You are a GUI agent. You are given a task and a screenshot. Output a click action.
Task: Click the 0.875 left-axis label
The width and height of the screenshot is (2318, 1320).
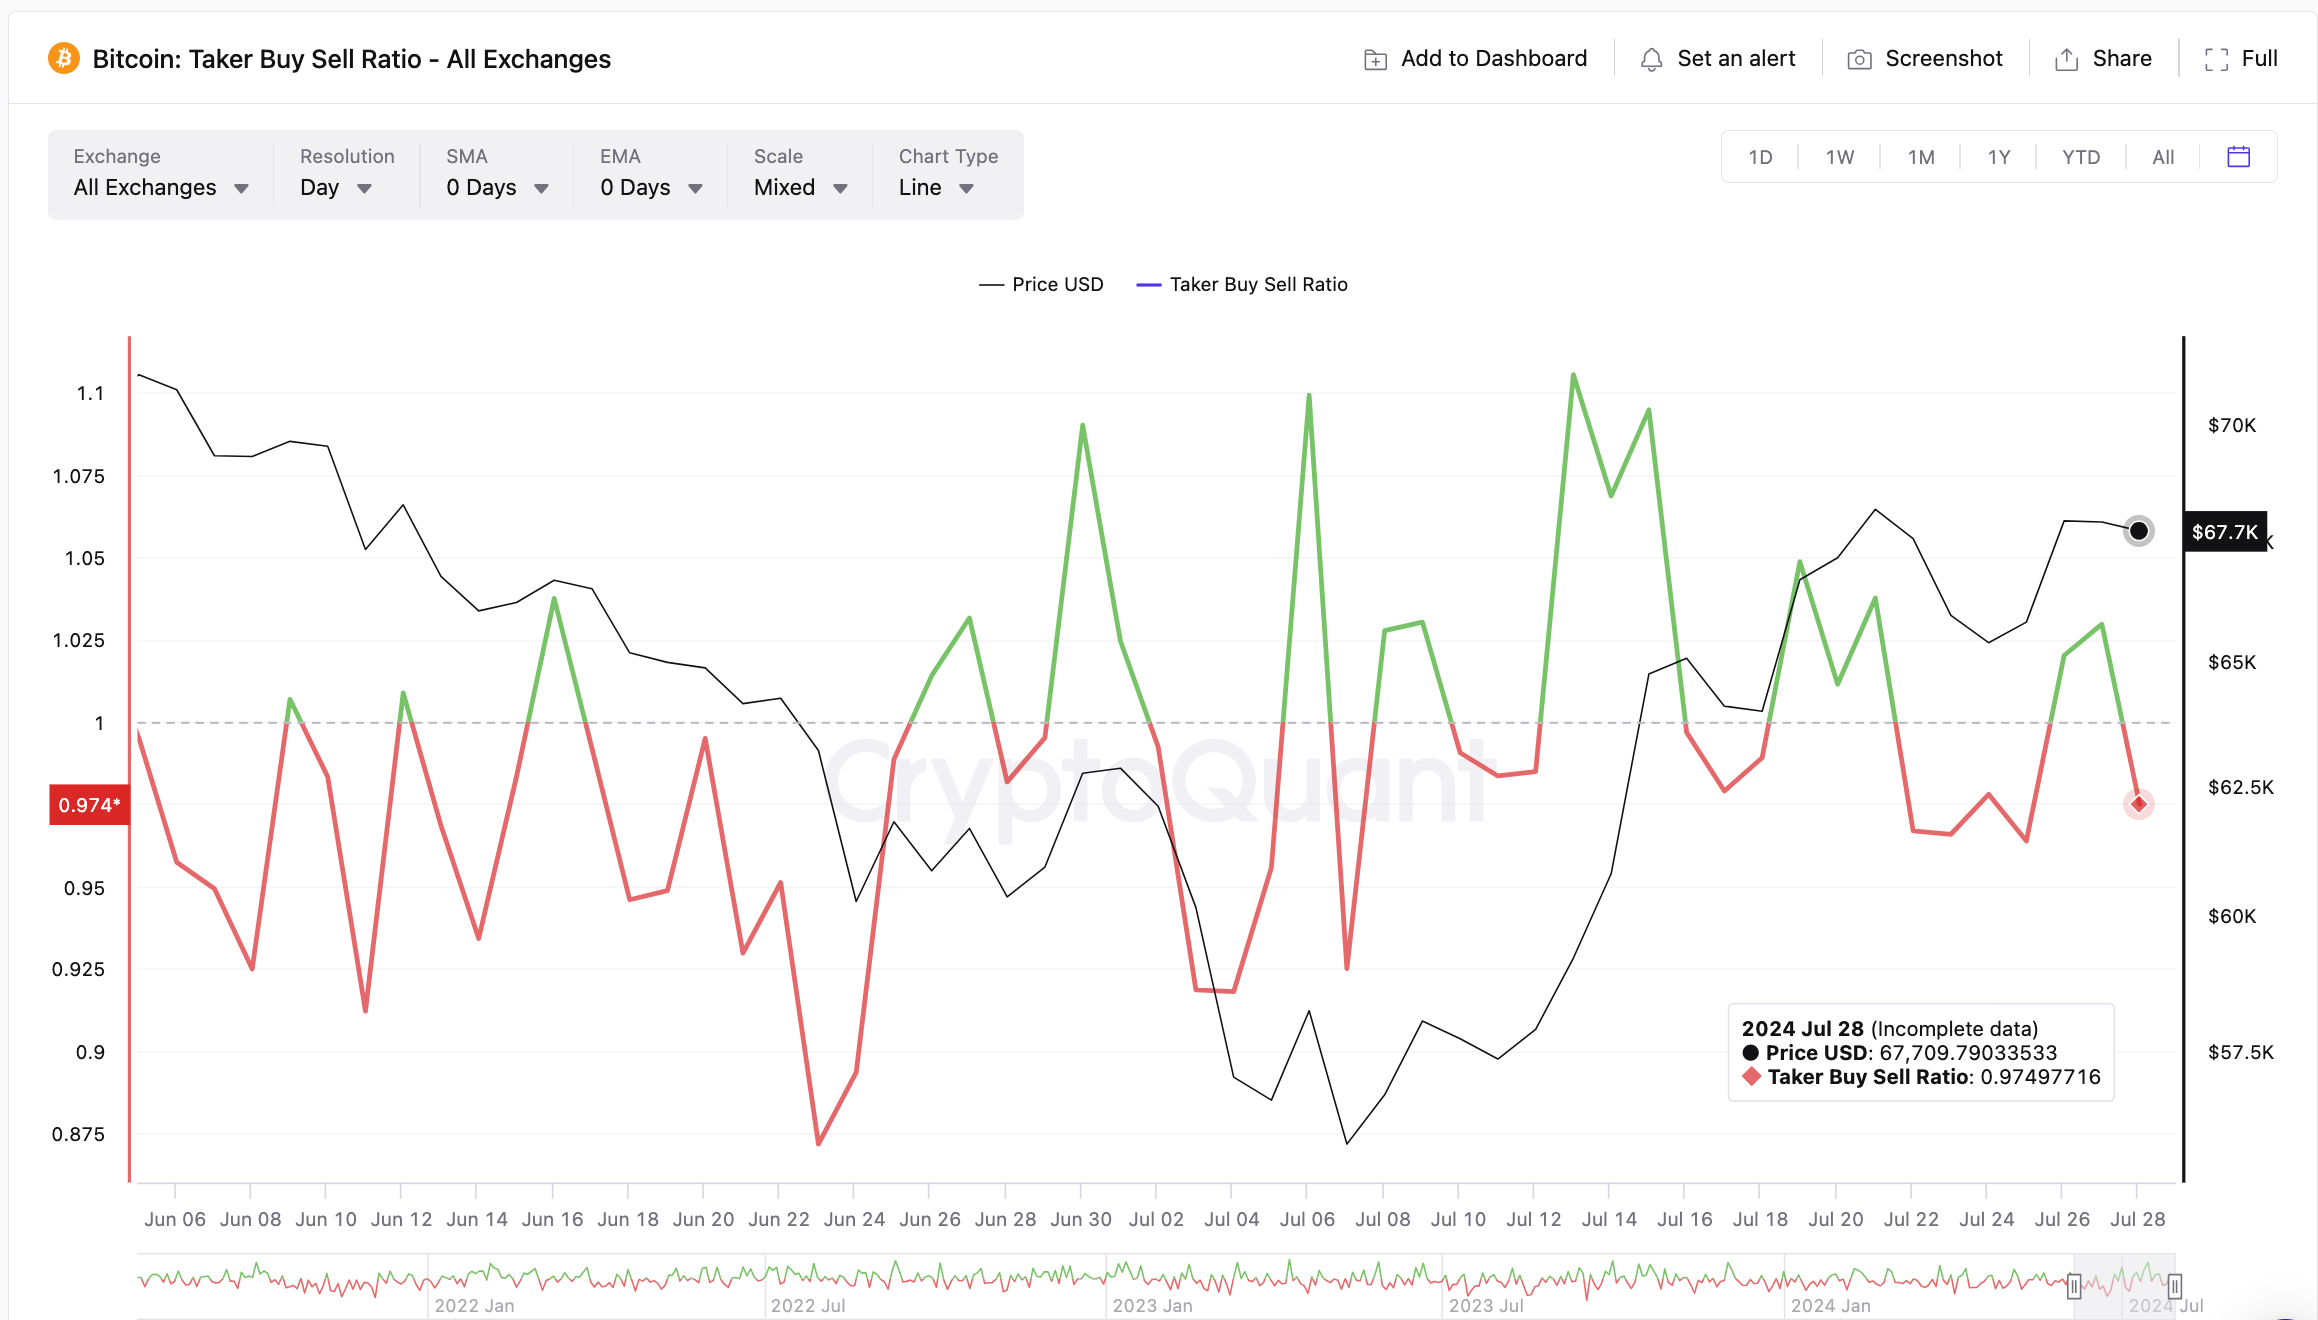tap(78, 1134)
